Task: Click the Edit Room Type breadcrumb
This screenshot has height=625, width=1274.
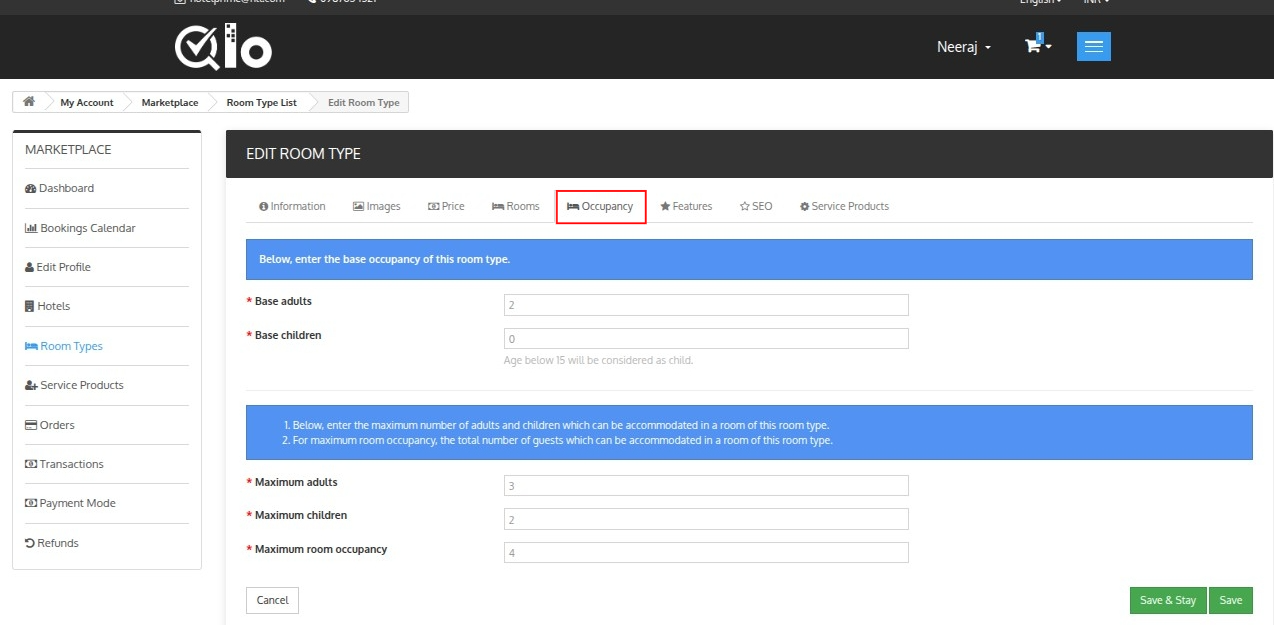Action: tap(364, 103)
